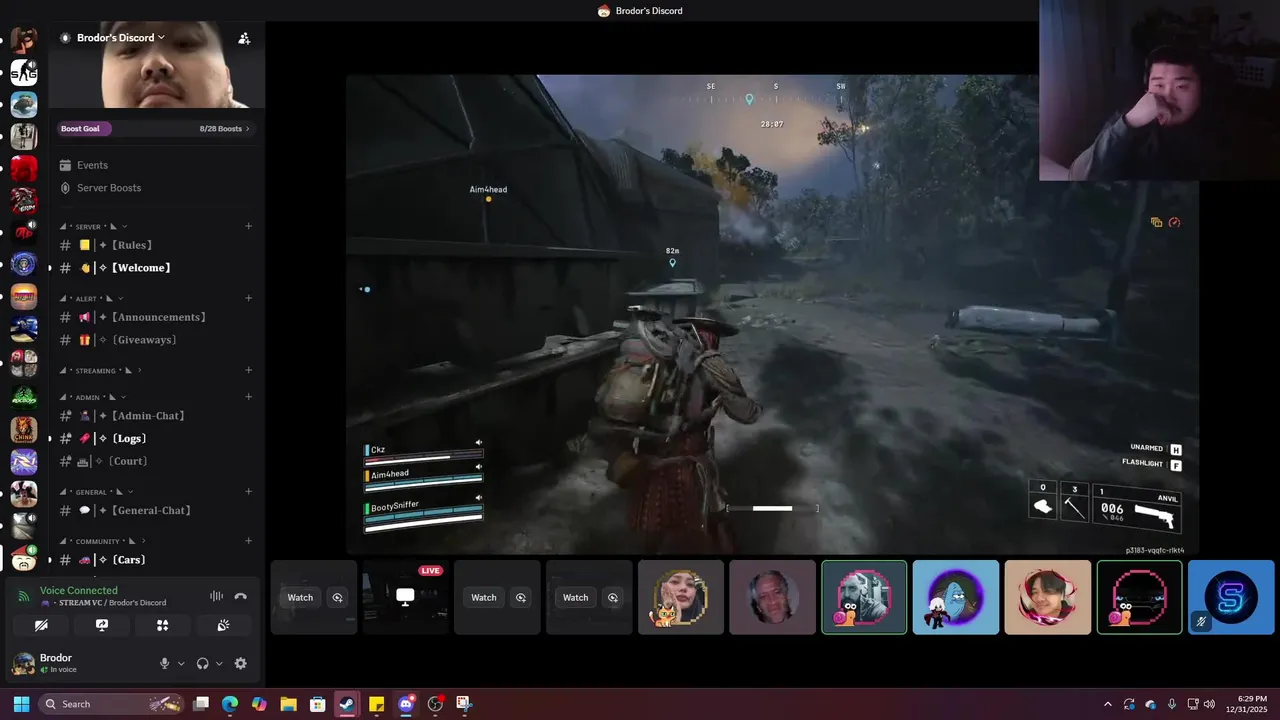Open Copilot from the taskbar
Image resolution: width=1280 pixels, height=720 pixels.
(259, 704)
